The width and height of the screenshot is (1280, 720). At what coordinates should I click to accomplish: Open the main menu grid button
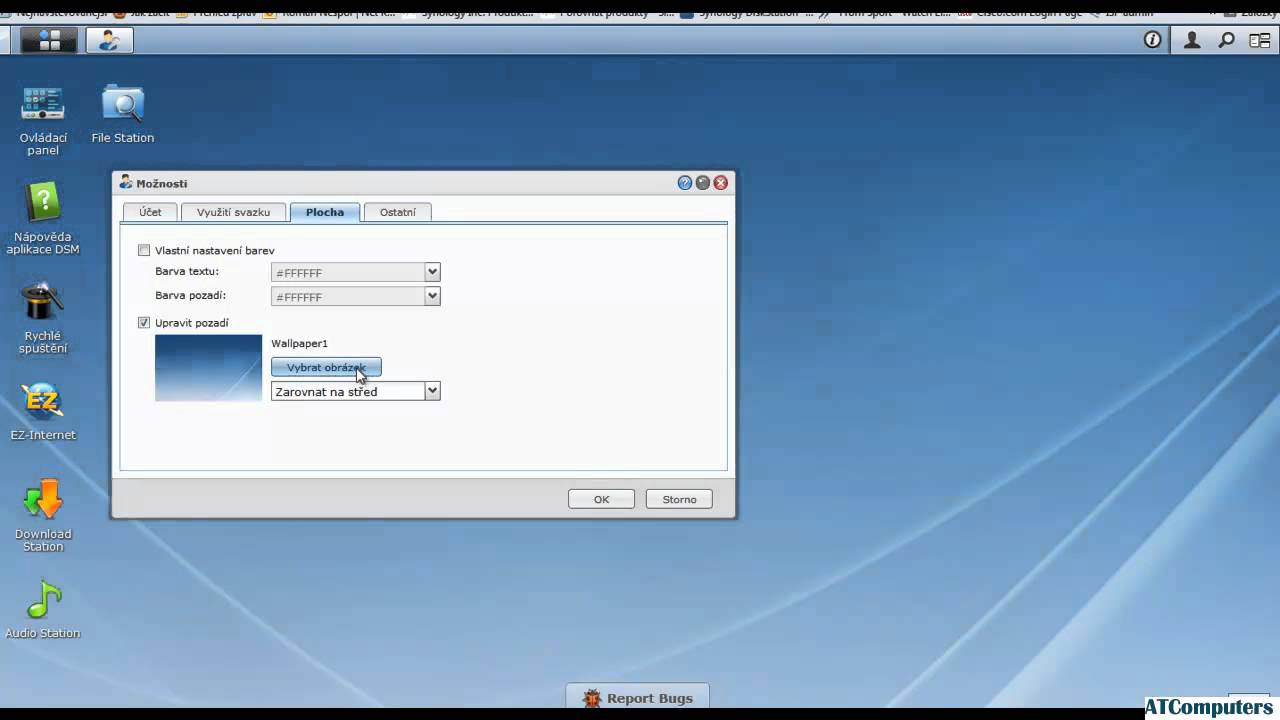click(x=49, y=41)
